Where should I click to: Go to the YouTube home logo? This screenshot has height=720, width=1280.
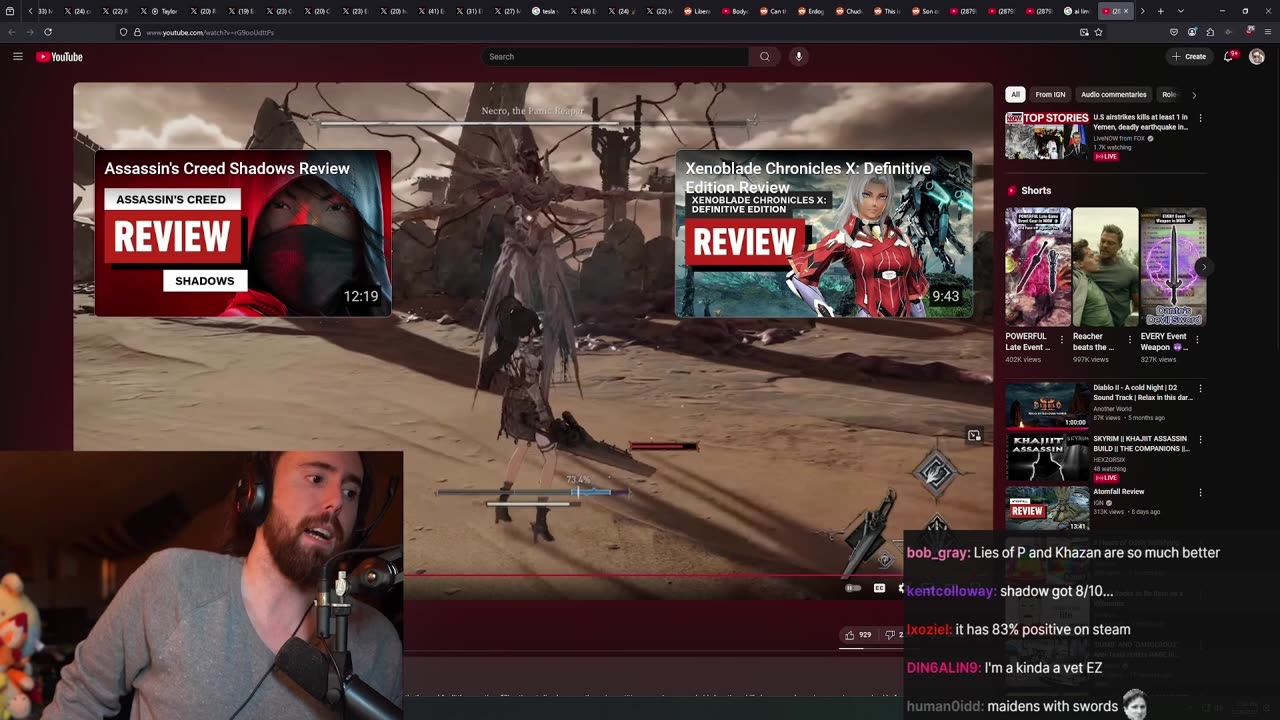point(59,57)
